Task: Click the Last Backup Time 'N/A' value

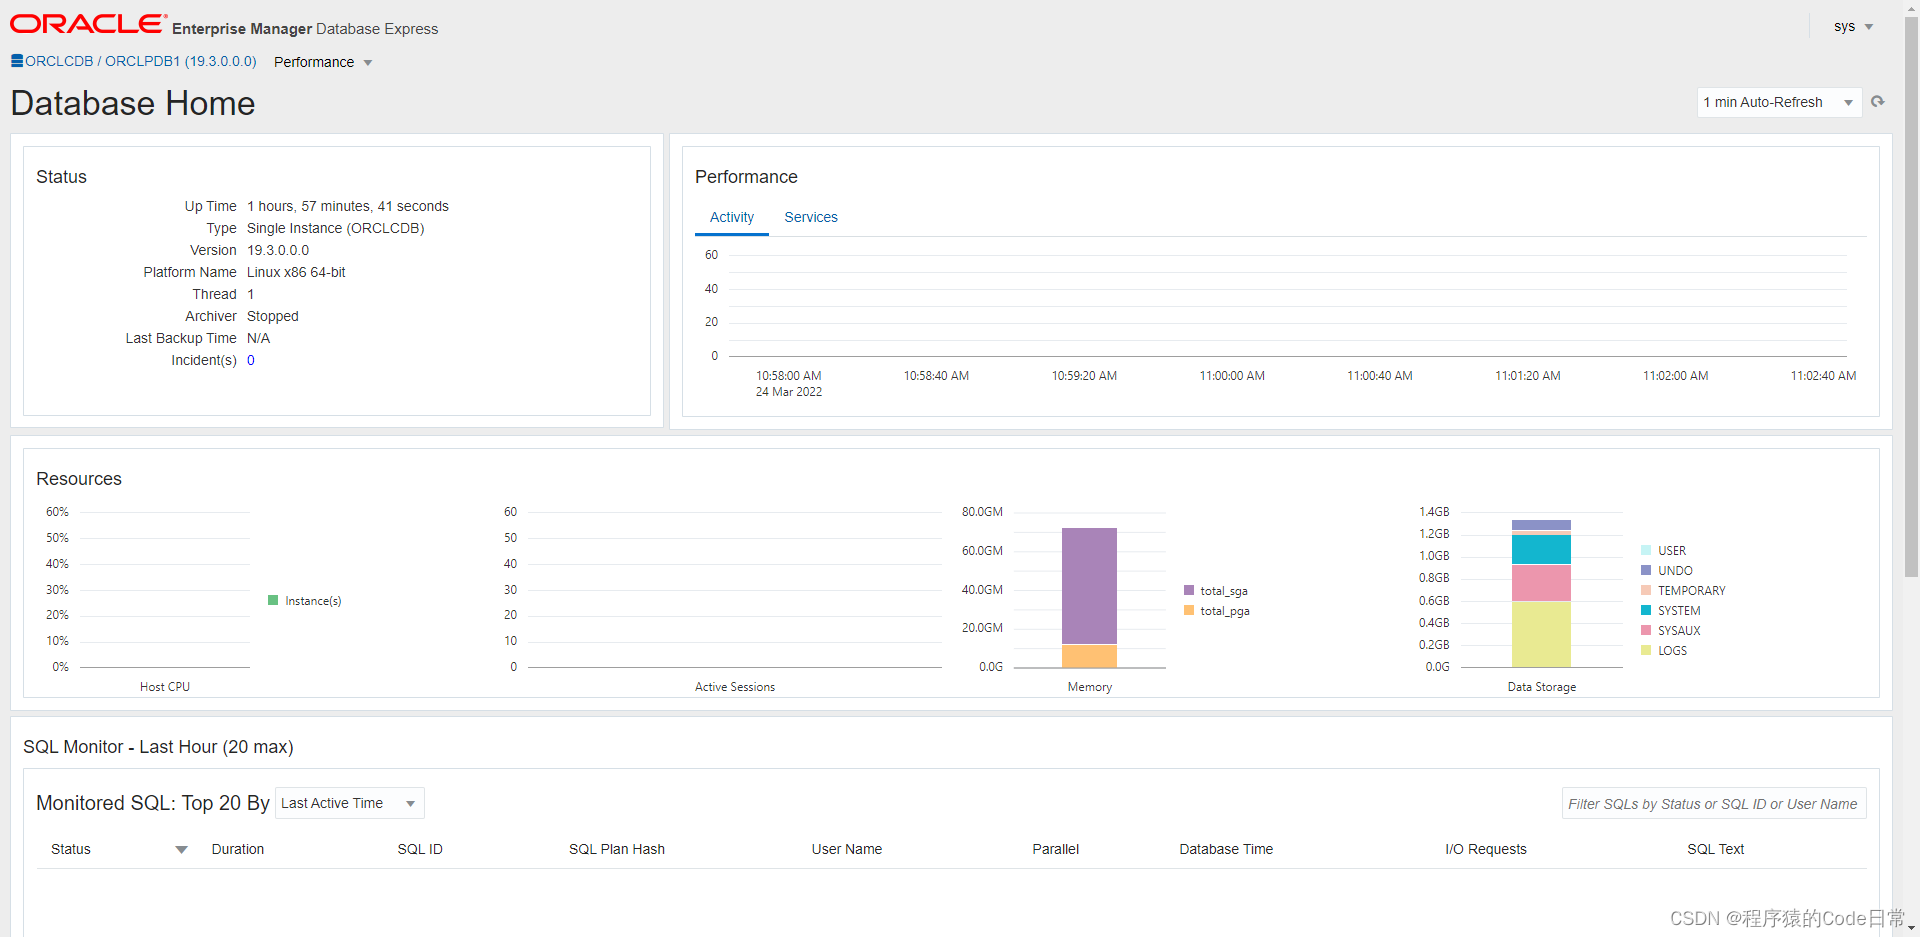Action: coord(259,338)
